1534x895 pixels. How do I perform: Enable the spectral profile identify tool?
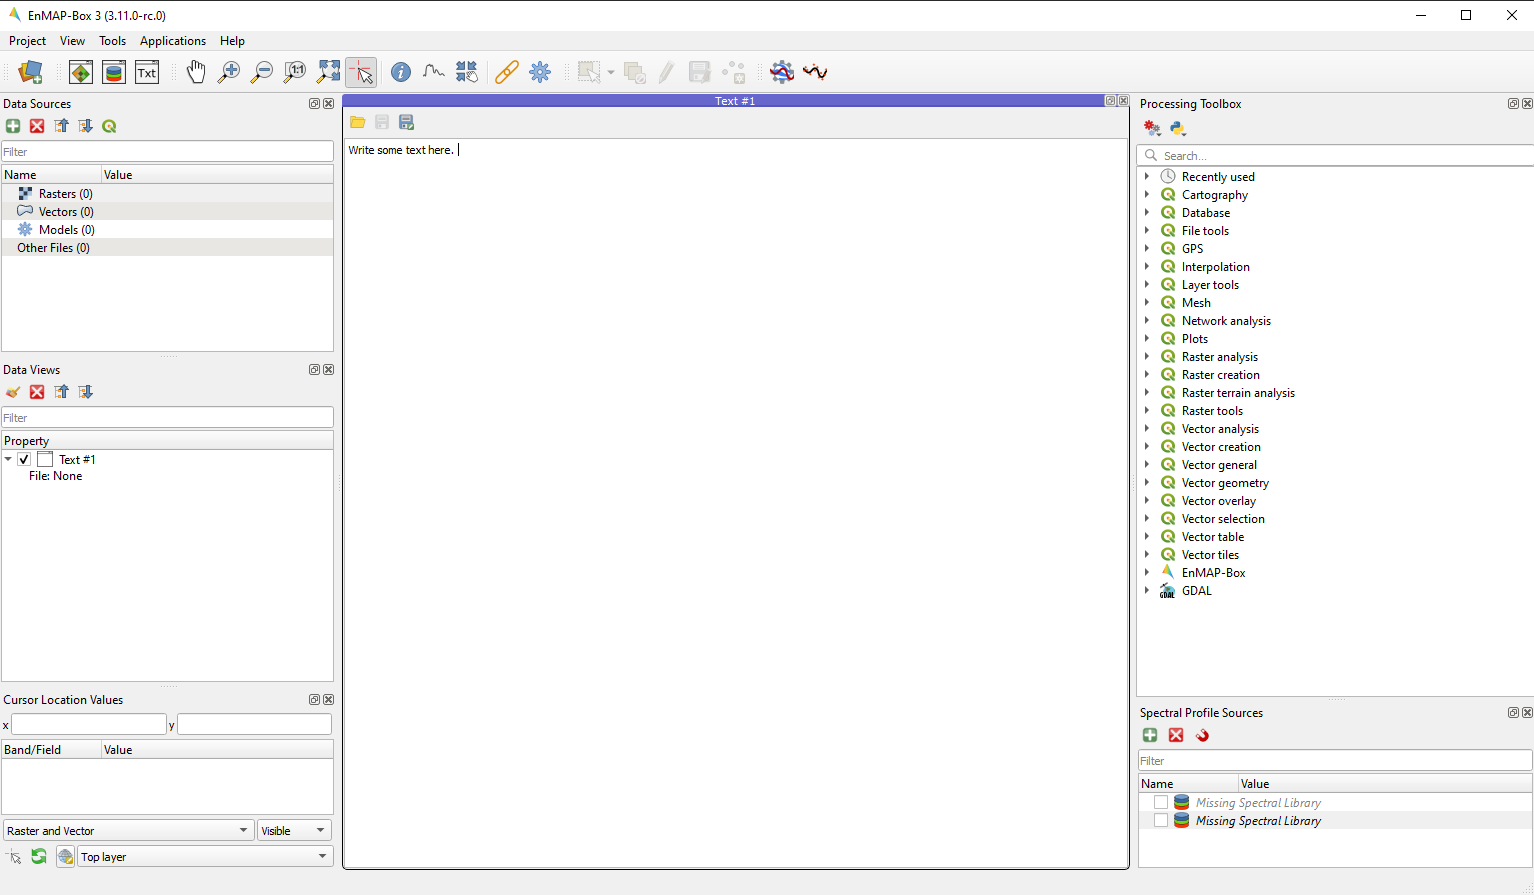click(434, 72)
